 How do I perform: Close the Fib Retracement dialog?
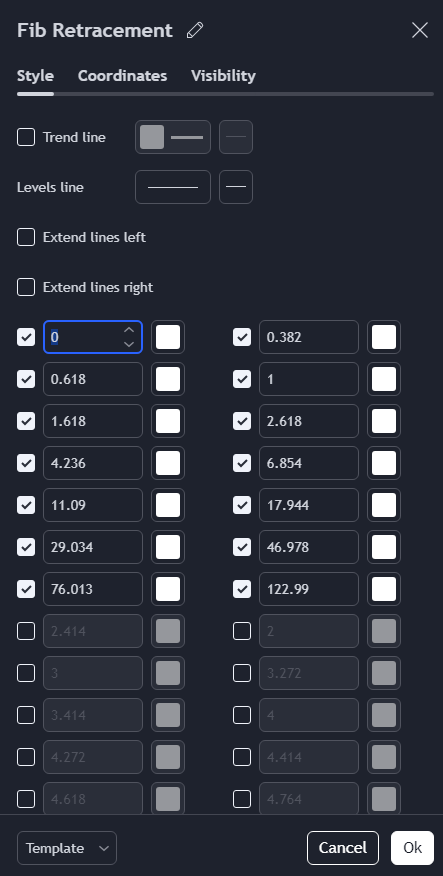(420, 30)
